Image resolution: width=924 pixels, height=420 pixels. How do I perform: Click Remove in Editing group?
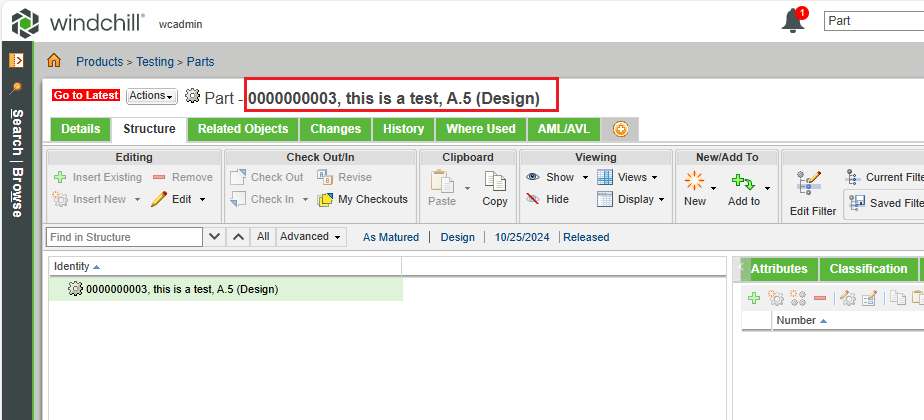tap(183, 177)
